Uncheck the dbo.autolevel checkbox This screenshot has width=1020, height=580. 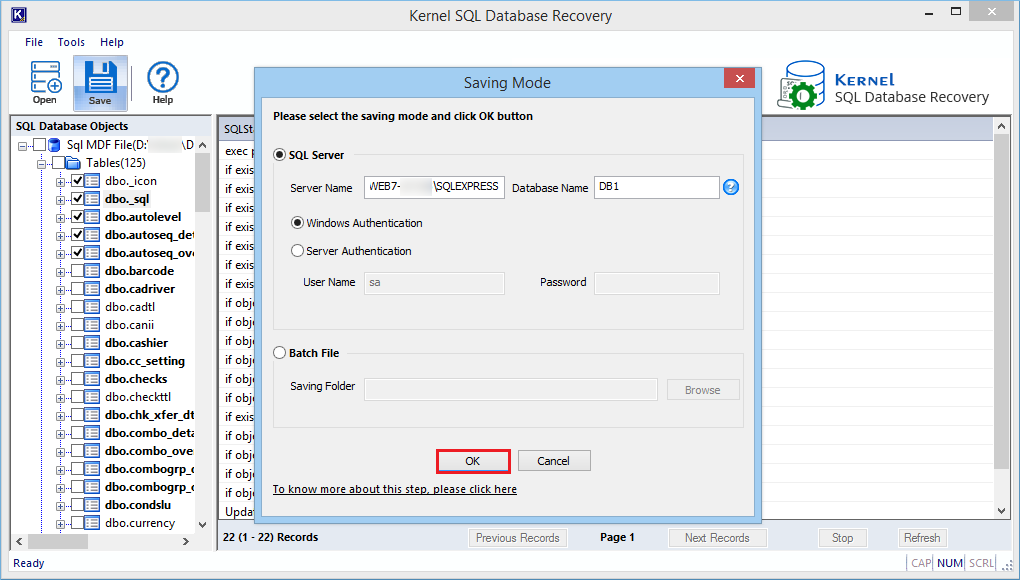77,217
